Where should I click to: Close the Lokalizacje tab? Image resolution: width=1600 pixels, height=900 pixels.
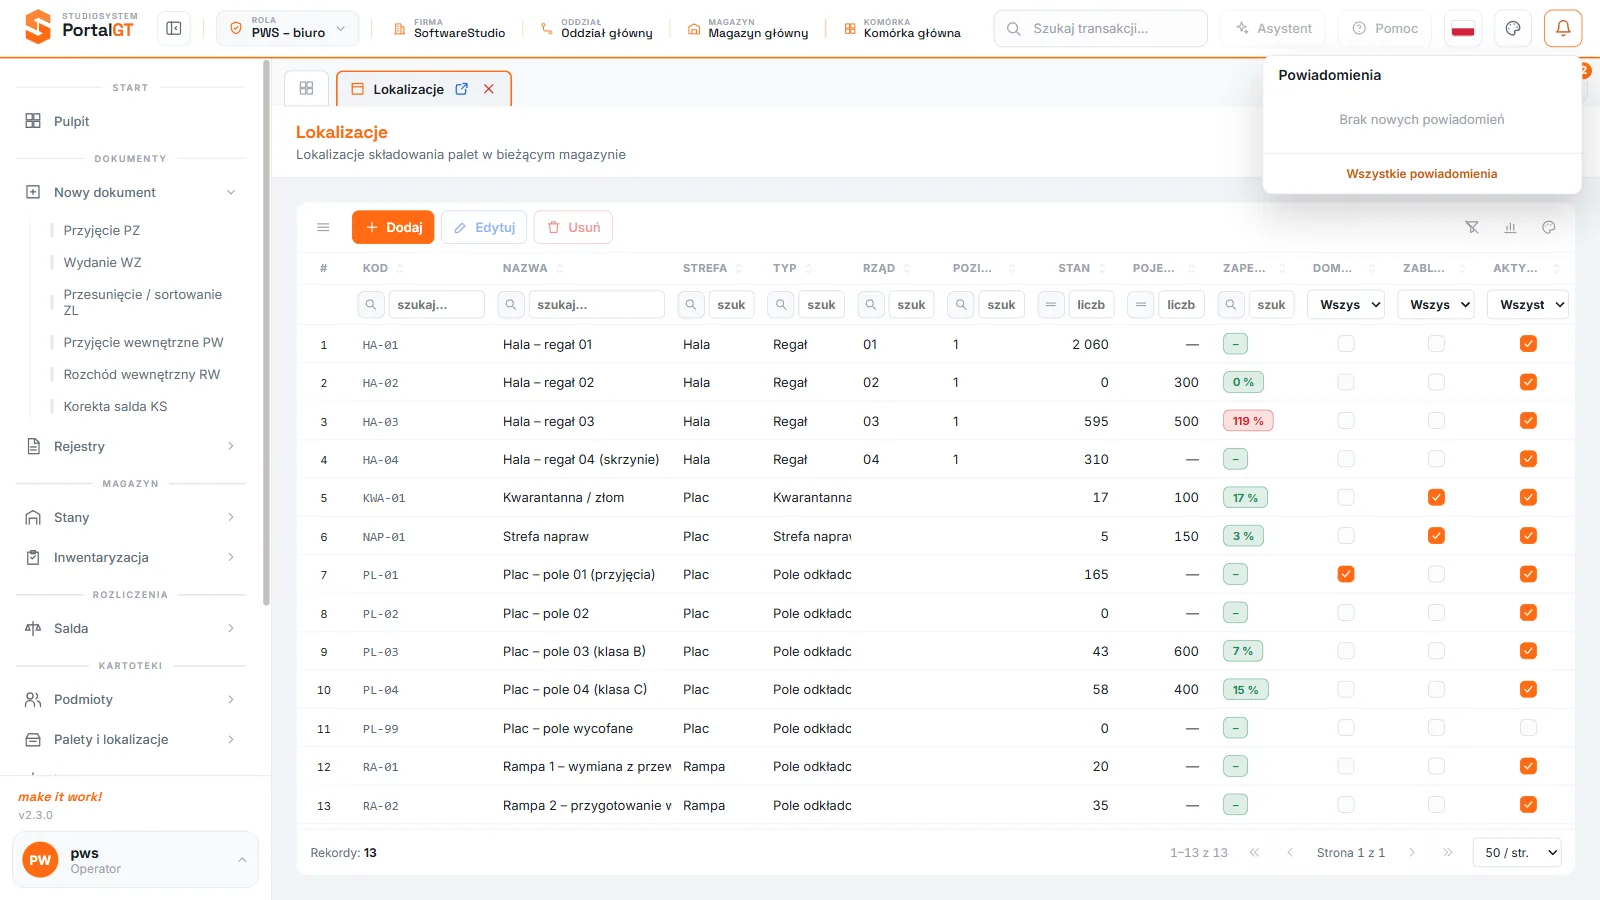click(x=489, y=89)
